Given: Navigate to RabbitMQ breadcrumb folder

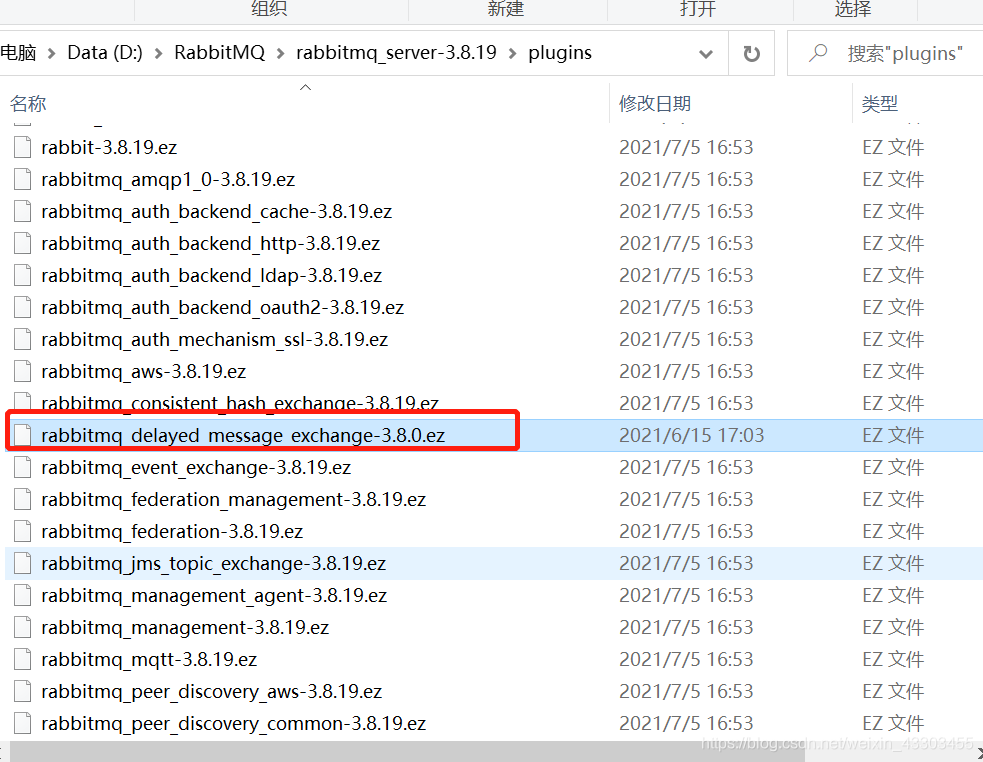Looking at the screenshot, I should [219, 53].
